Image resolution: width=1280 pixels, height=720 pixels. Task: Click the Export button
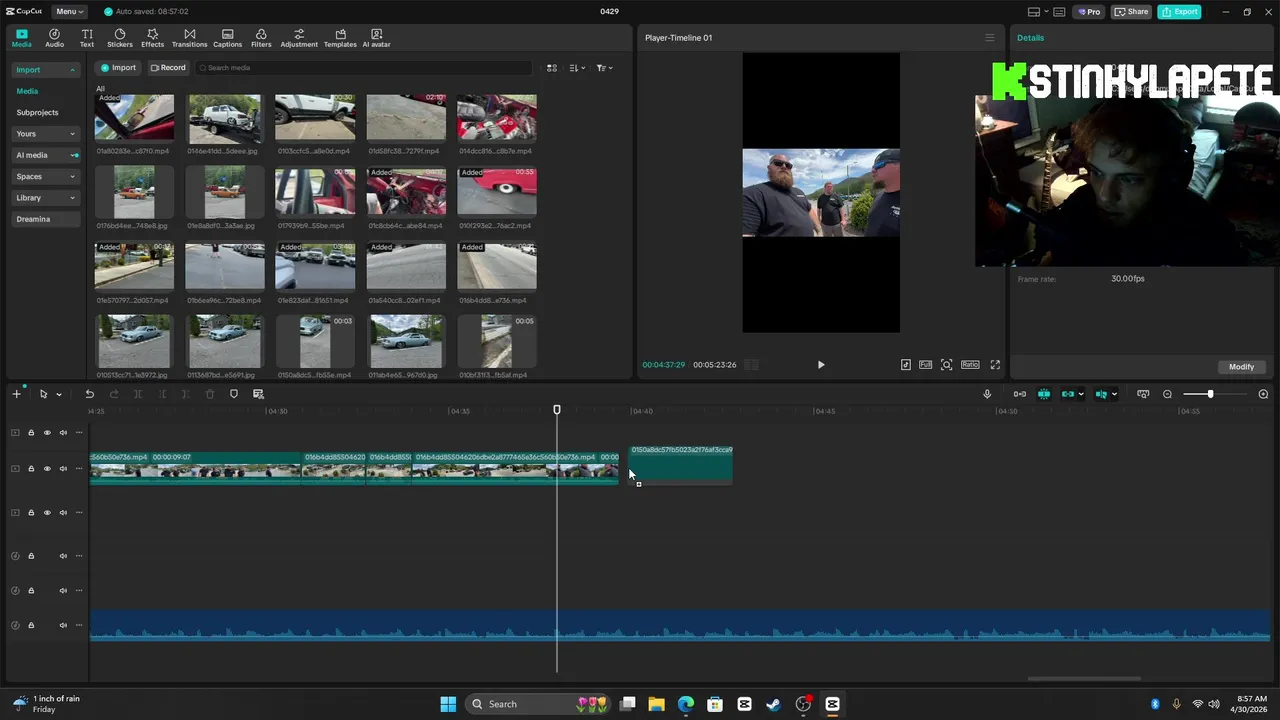coord(1180,12)
